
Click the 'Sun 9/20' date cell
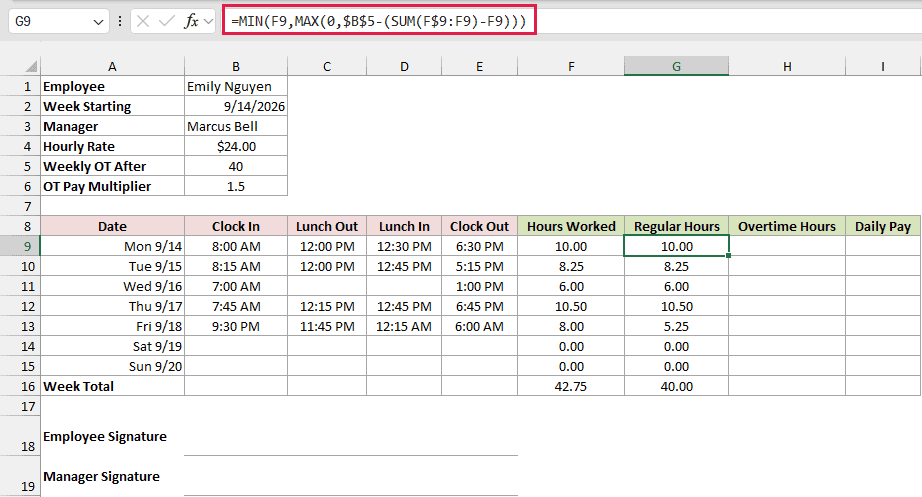coord(112,366)
